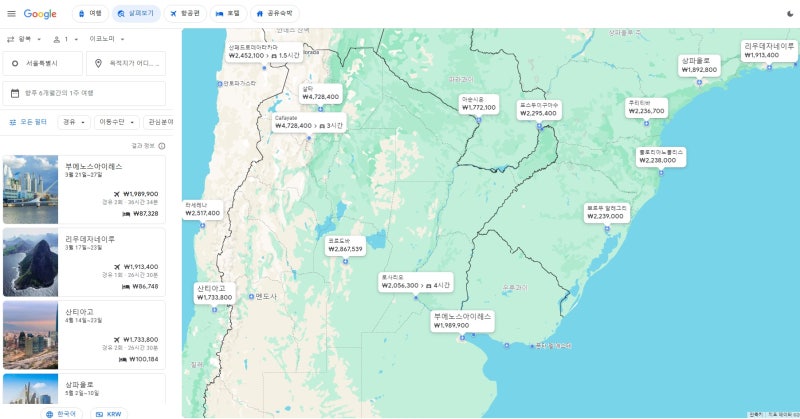Expand the 경유 stops filter
This screenshot has height=419, width=800.
(73, 122)
